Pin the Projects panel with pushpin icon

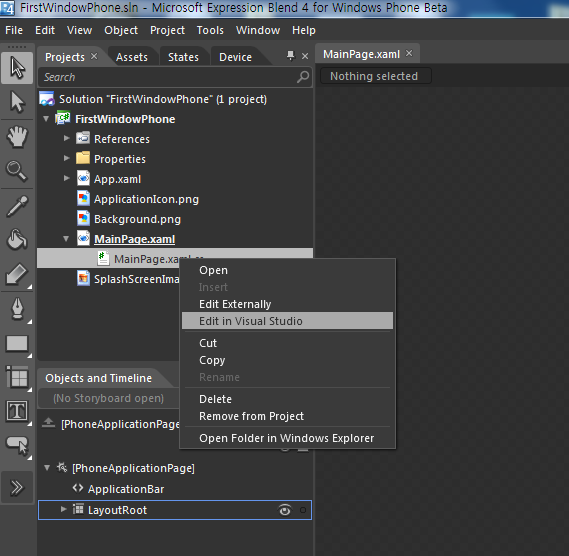pyautogui.click(x=290, y=56)
